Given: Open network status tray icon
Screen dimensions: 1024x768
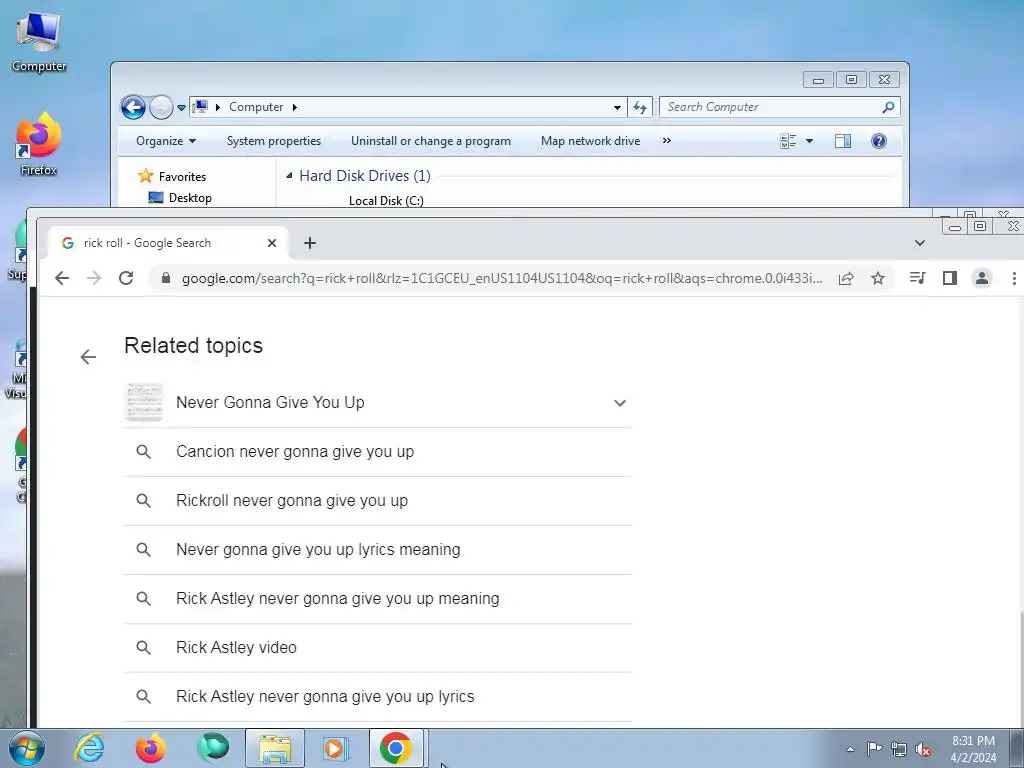Looking at the screenshot, I should pos(899,750).
